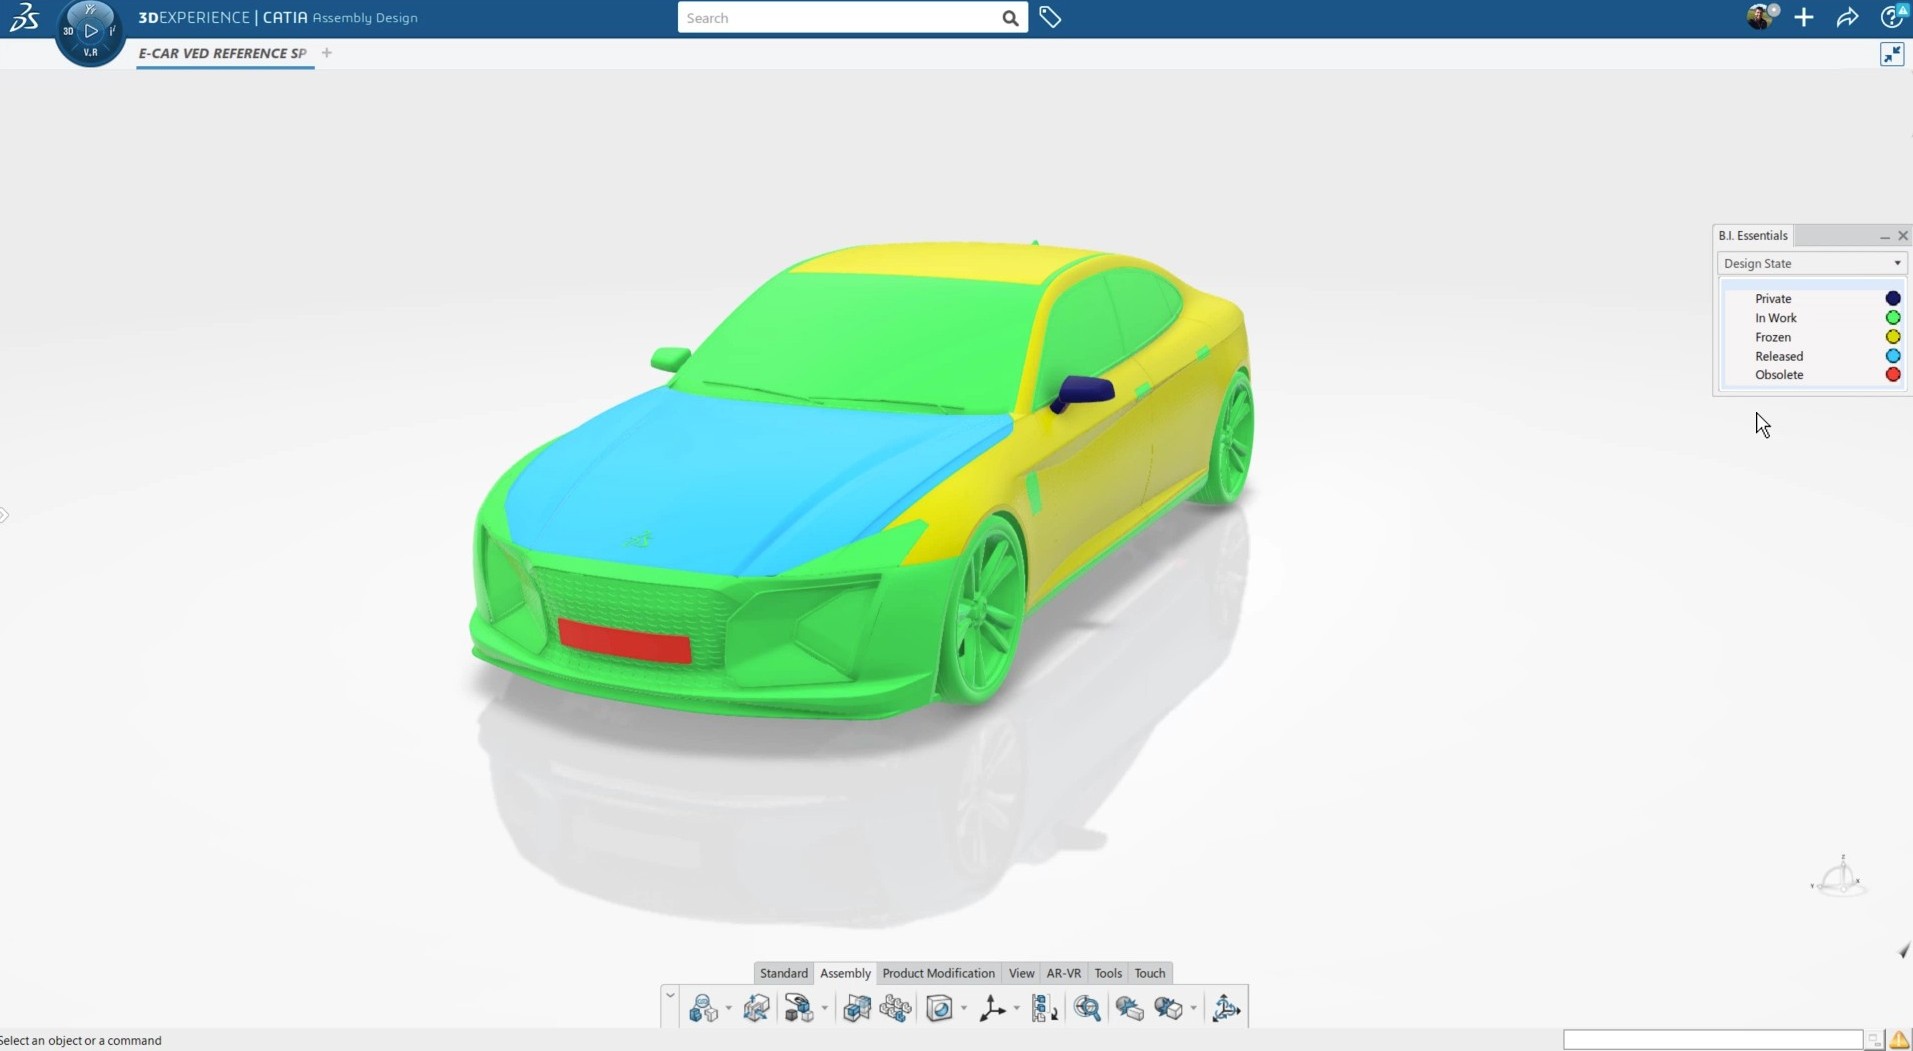Click the Manipulate icon at the toolbar end

click(x=1227, y=1007)
